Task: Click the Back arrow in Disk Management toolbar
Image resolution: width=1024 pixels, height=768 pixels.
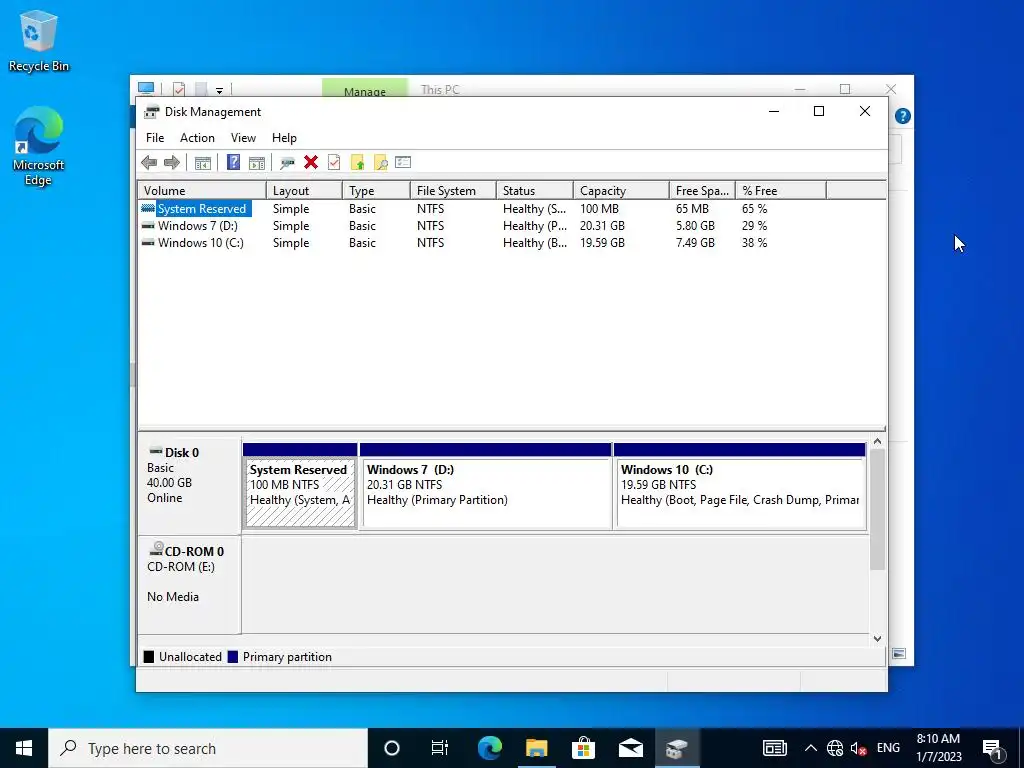Action: point(149,163)
